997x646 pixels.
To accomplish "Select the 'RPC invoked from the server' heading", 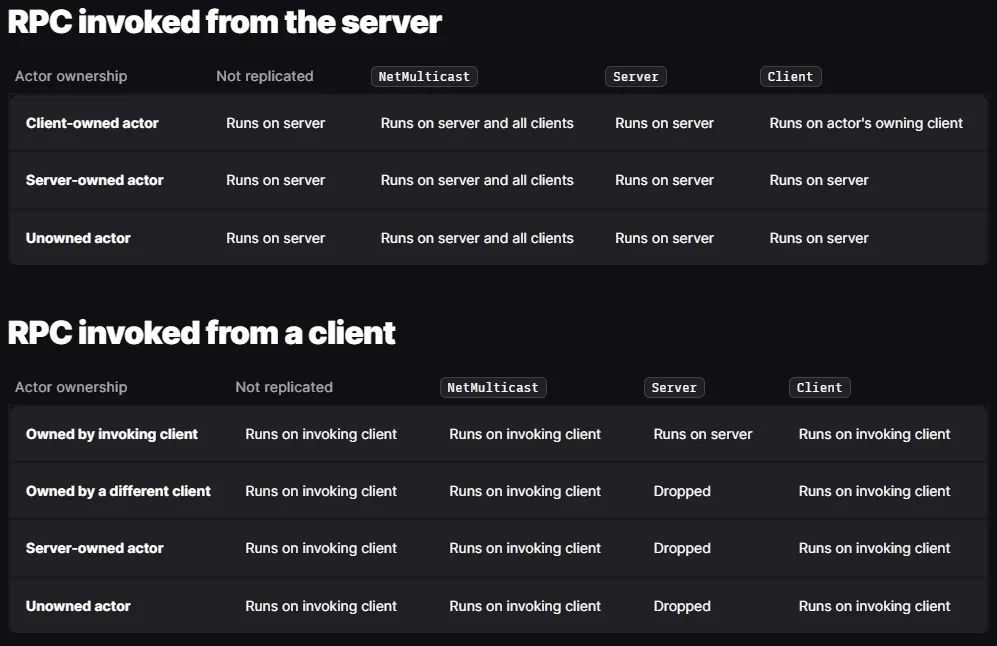I will [224, 22].
